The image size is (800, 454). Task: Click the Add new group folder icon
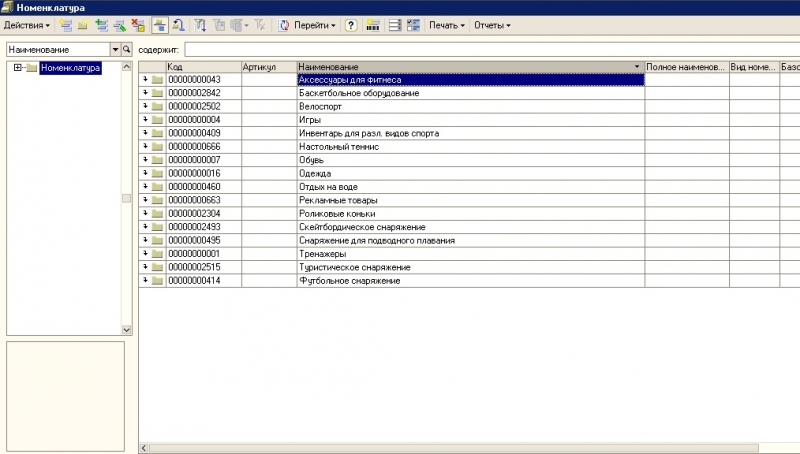pos(83,24)
